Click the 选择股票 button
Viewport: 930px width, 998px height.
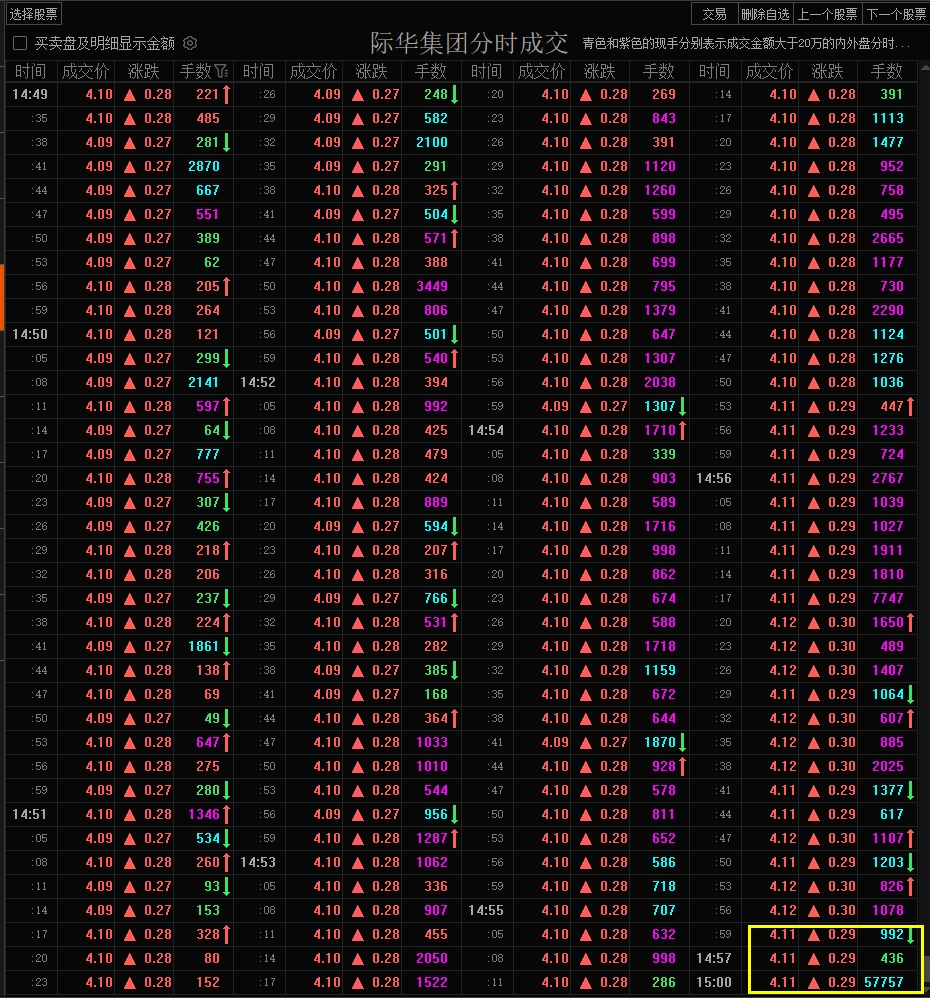33,14
